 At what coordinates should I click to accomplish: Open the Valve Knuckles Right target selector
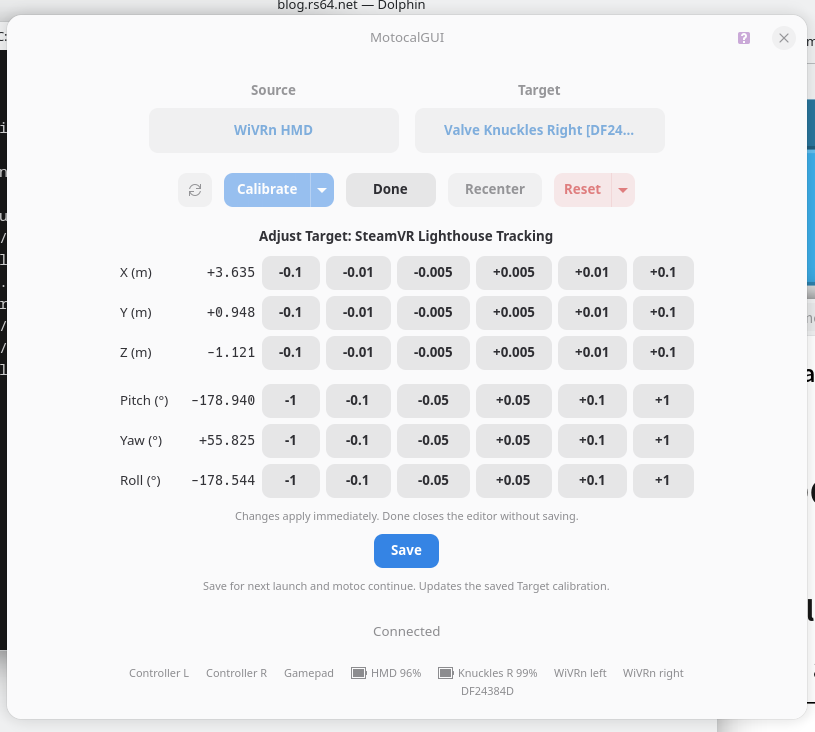point(540,130)
